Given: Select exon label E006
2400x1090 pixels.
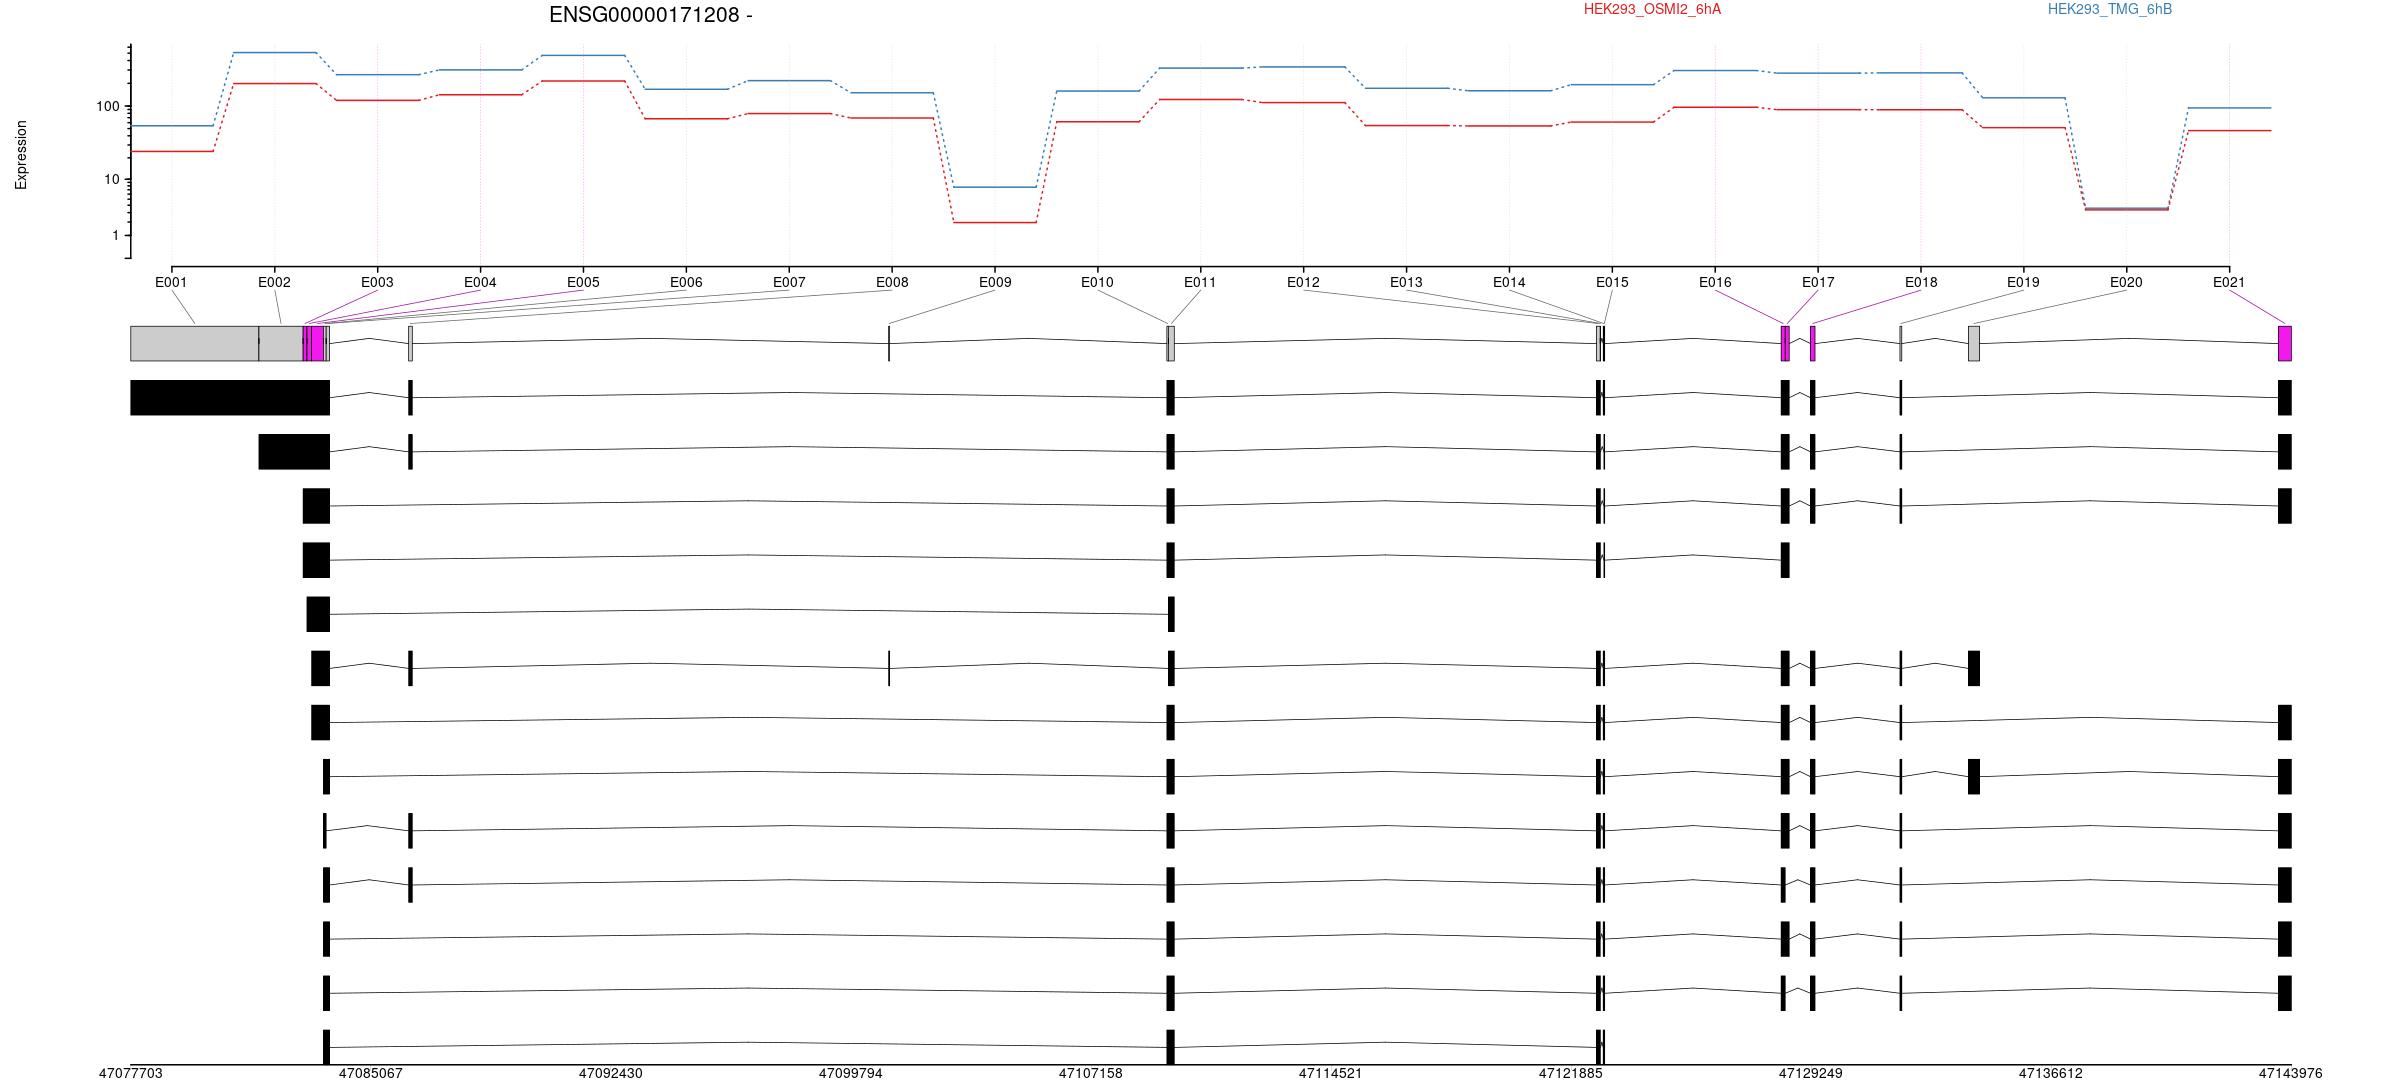Looking at the screenshot, I should [x=686, y=282].
